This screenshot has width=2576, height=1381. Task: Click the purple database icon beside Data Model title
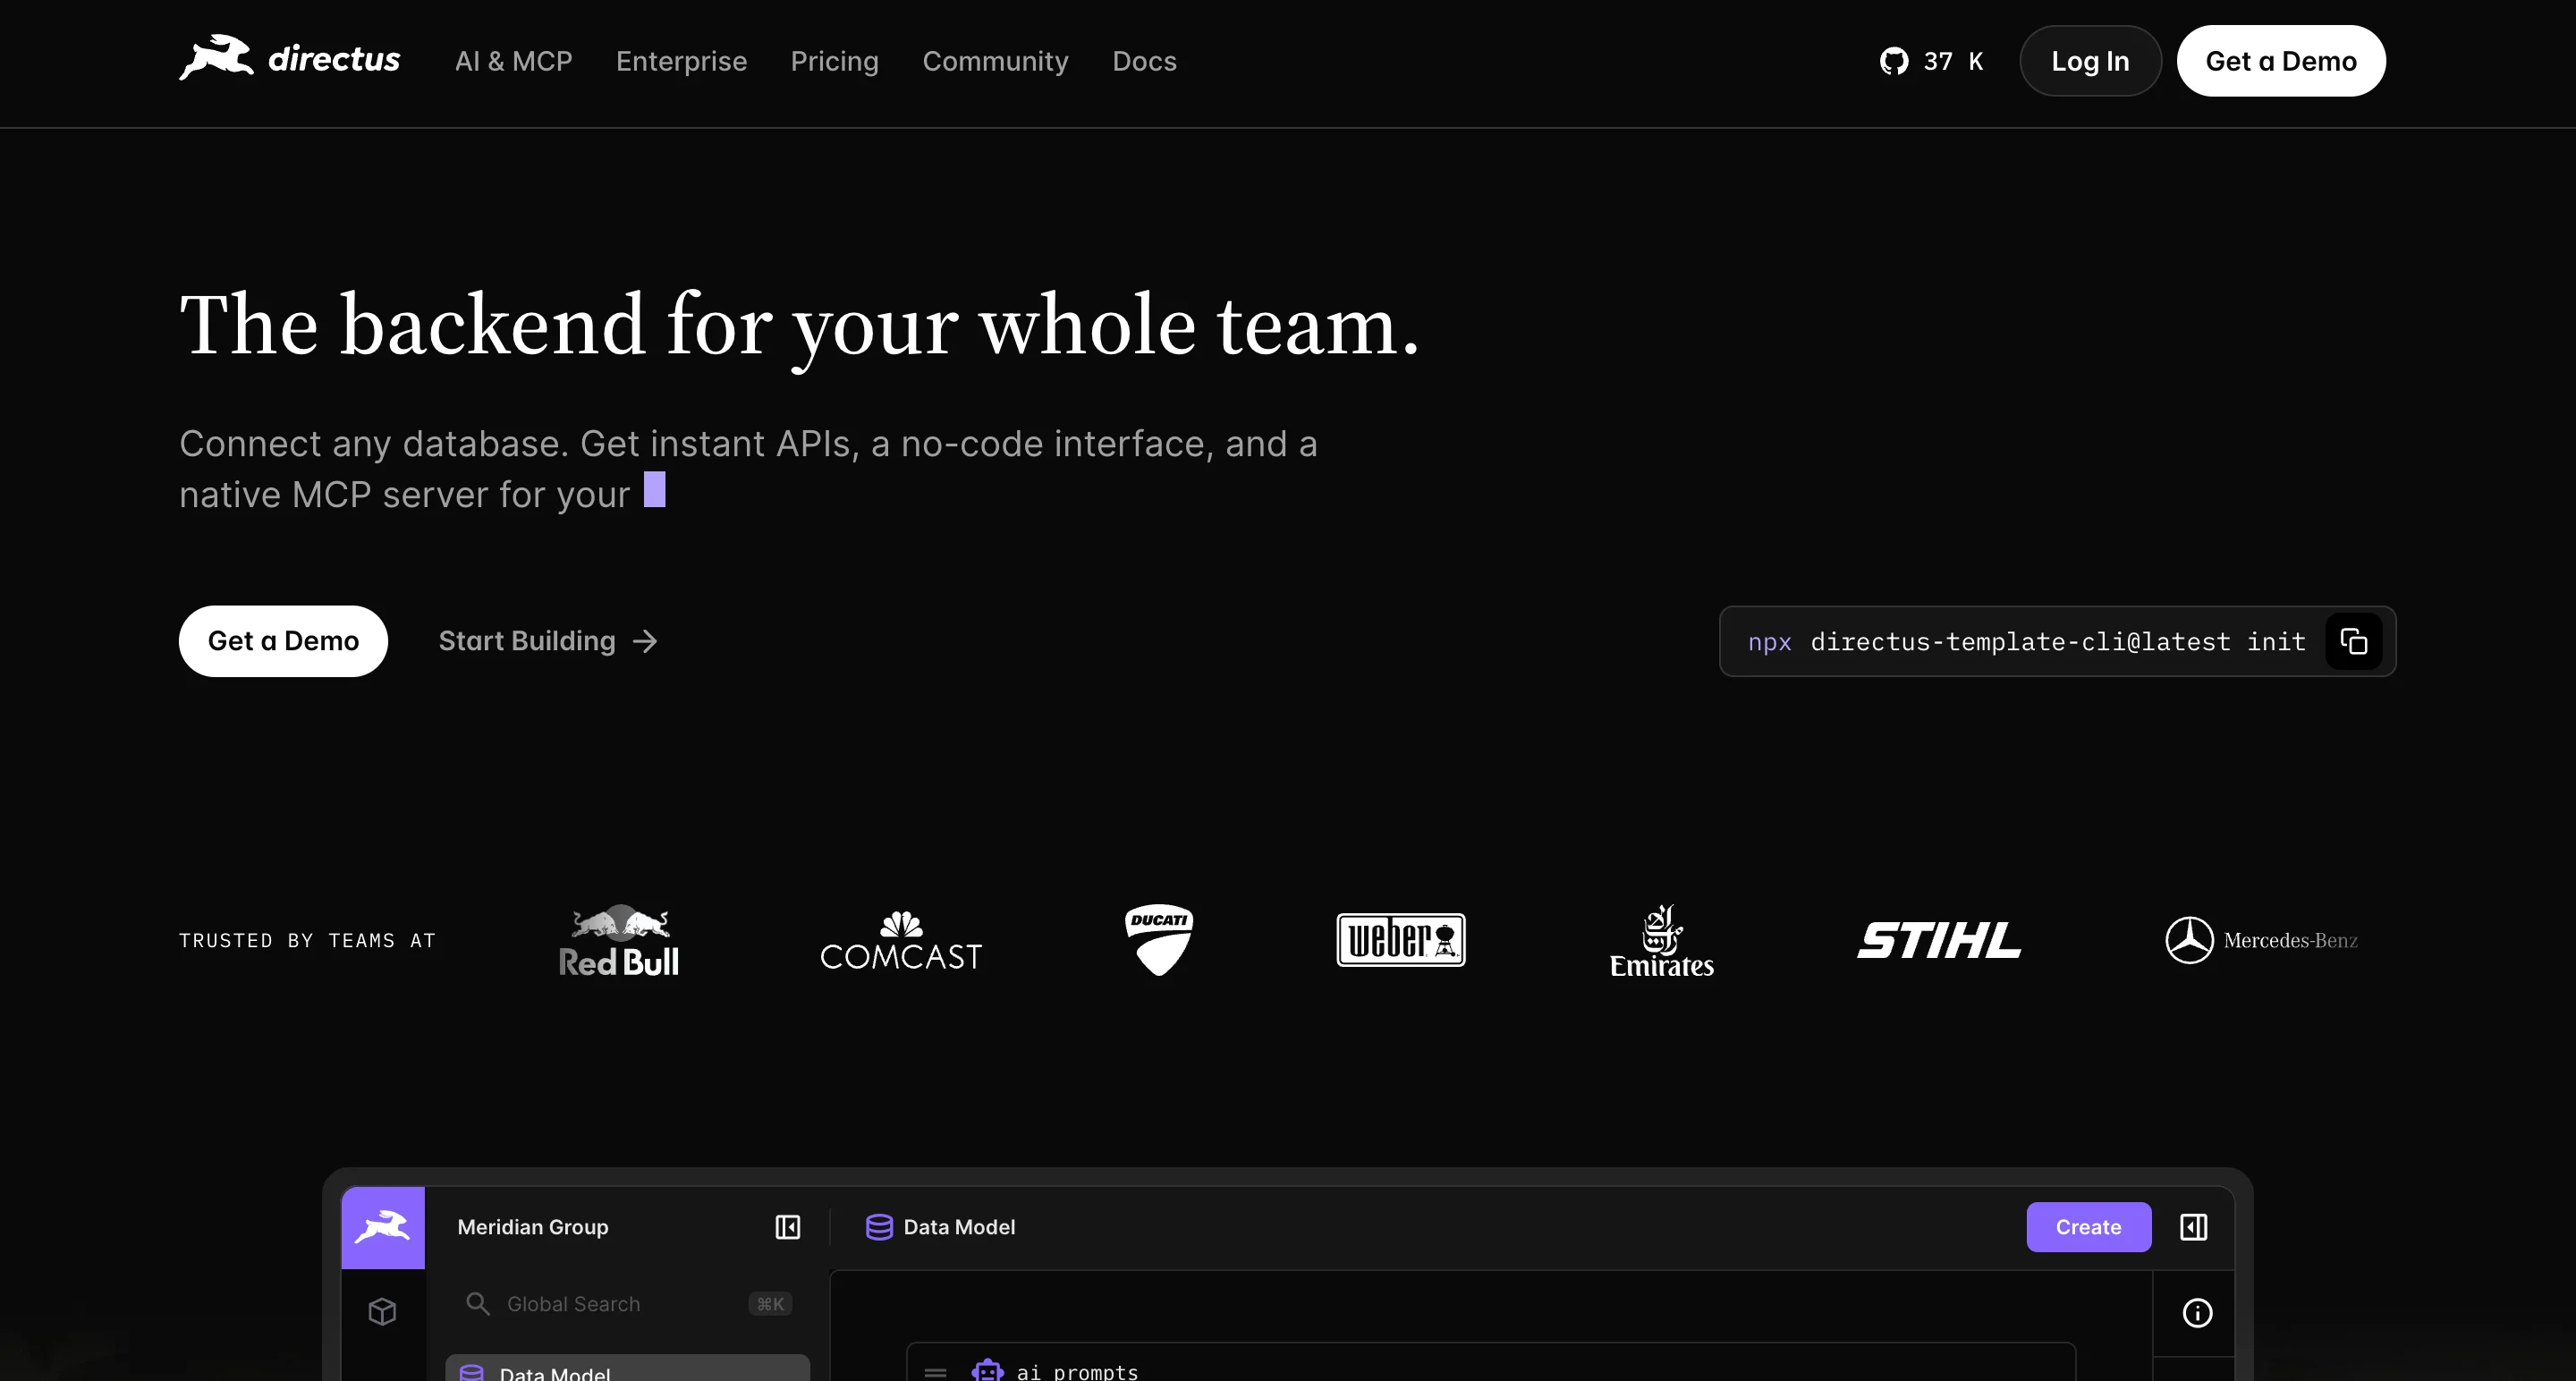pos(879,1227)
